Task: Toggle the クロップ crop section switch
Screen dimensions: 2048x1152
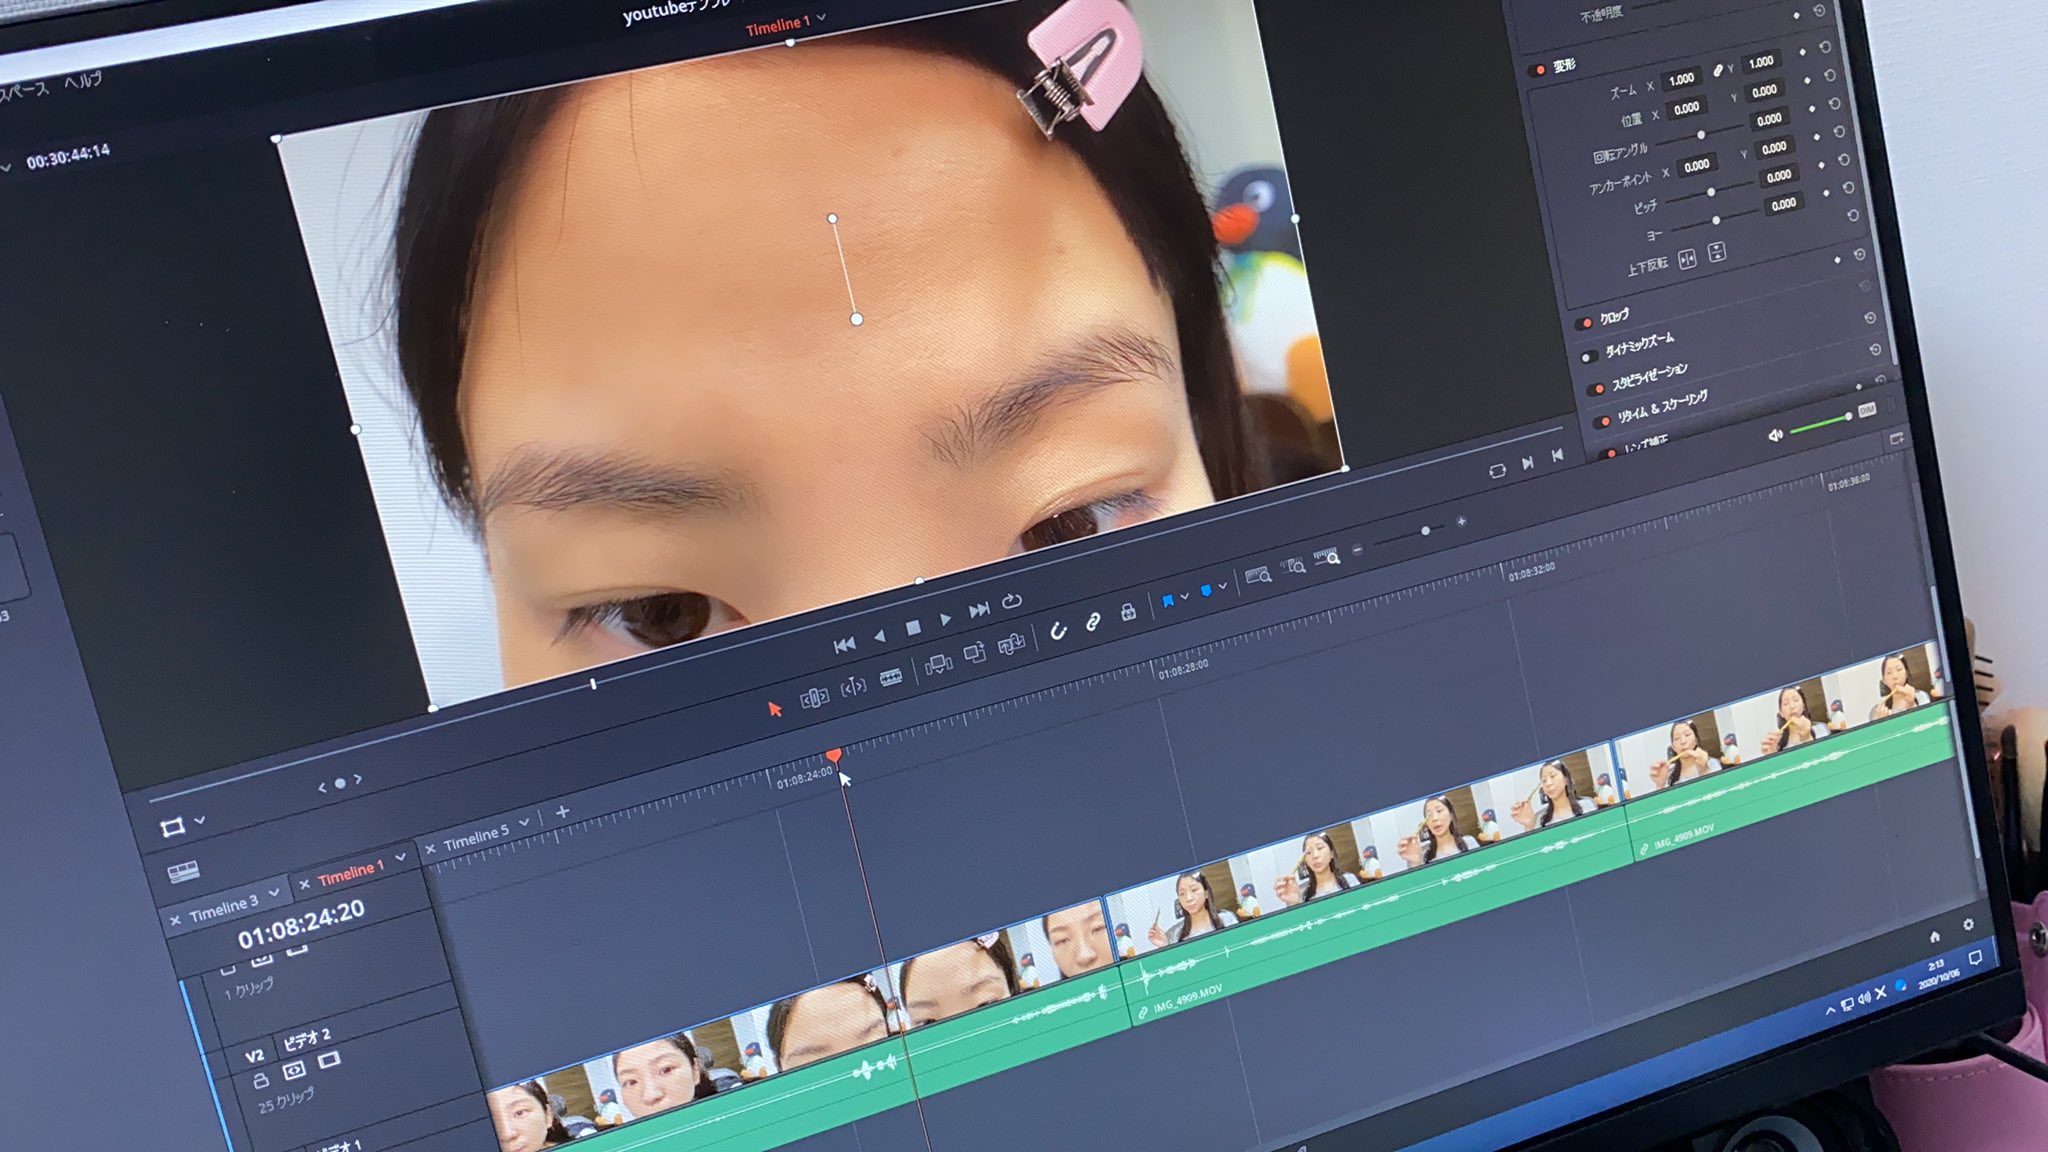Action: 1586,323
